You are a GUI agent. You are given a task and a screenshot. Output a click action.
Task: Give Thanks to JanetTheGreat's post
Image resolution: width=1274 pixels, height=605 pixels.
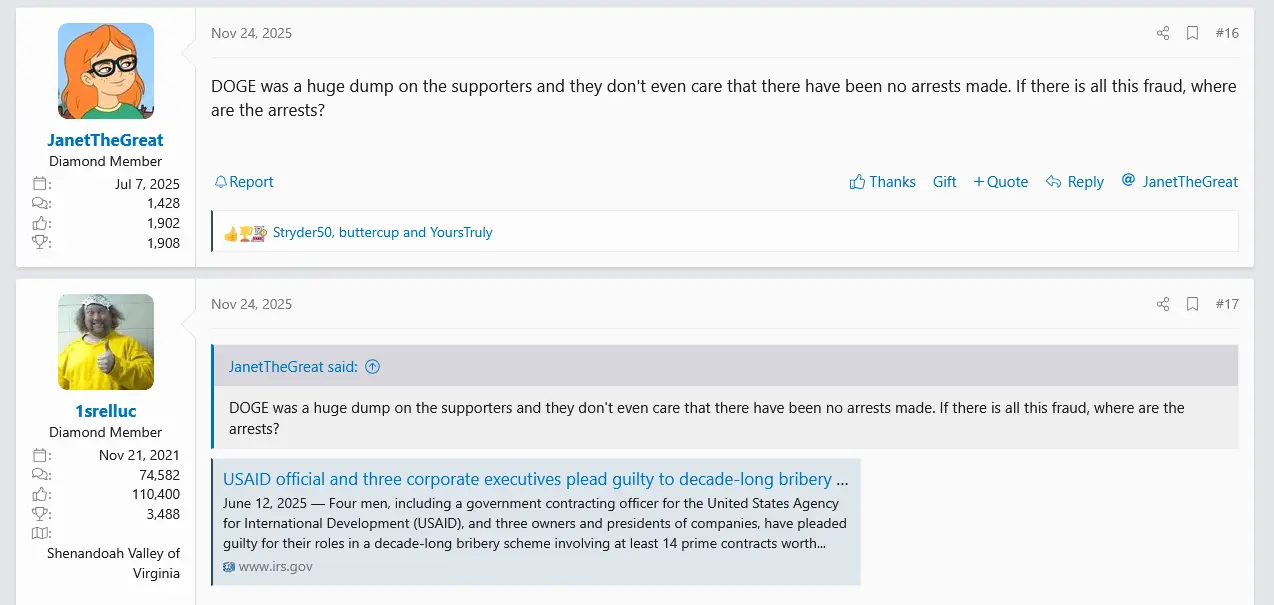(x=882, y=182)
